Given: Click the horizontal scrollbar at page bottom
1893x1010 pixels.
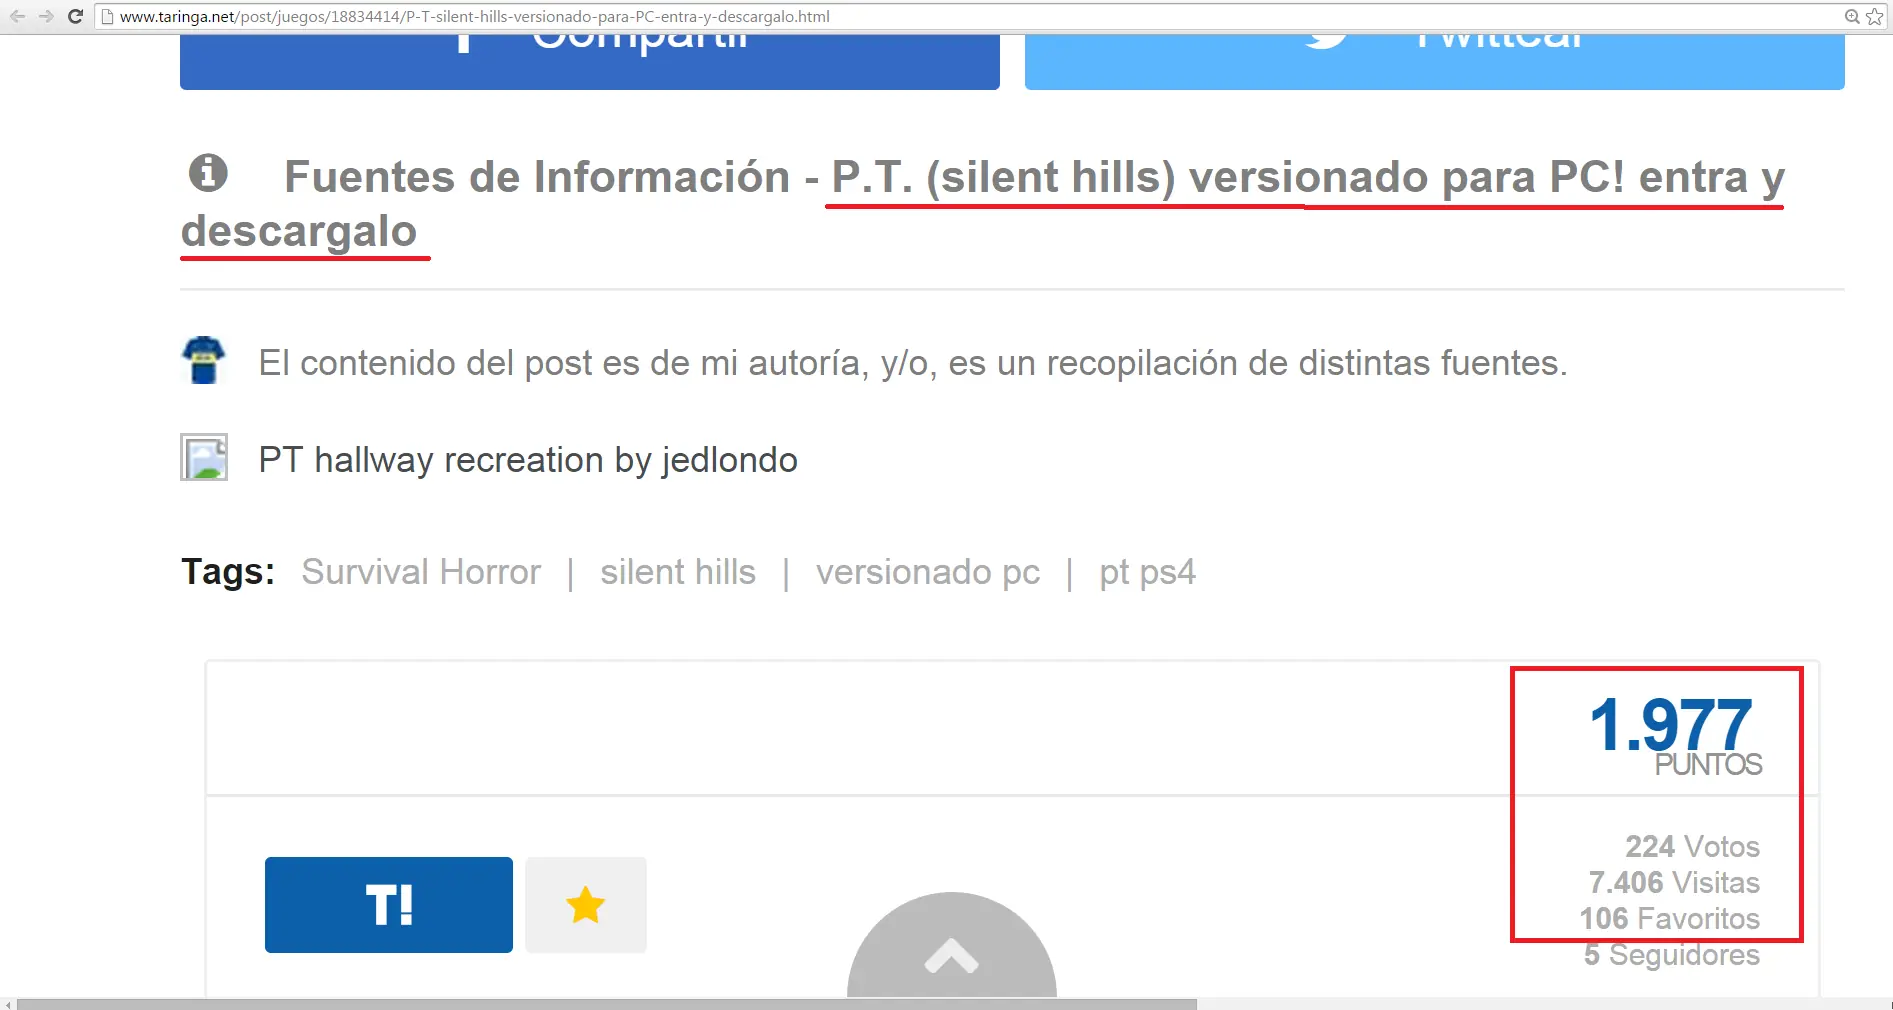Looking at the screenshot, I should pos(606,1003).
